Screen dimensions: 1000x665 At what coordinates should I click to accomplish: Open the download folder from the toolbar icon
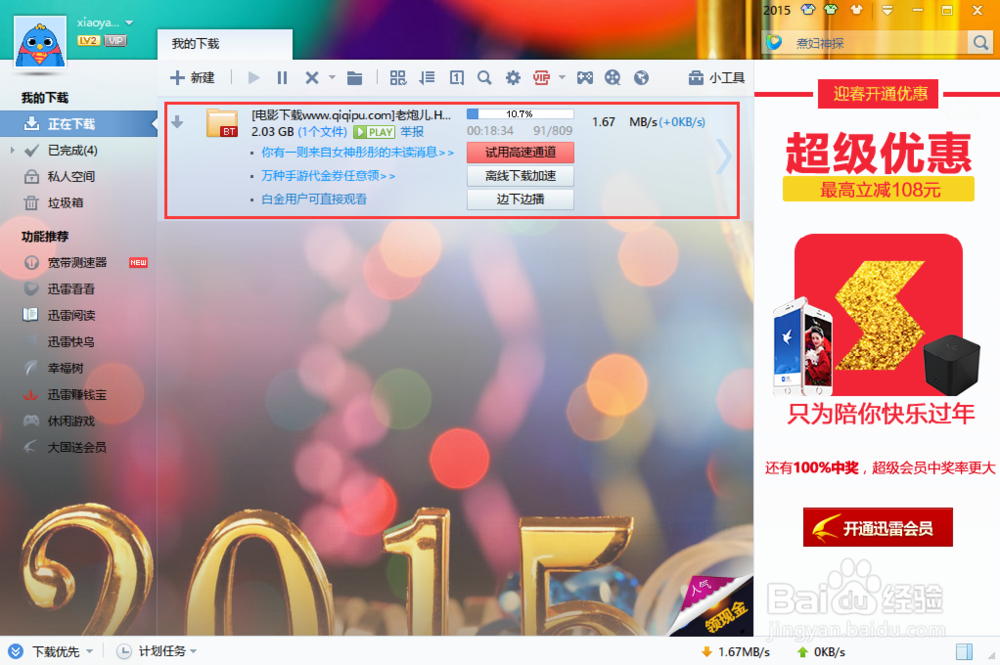(355, 78)
